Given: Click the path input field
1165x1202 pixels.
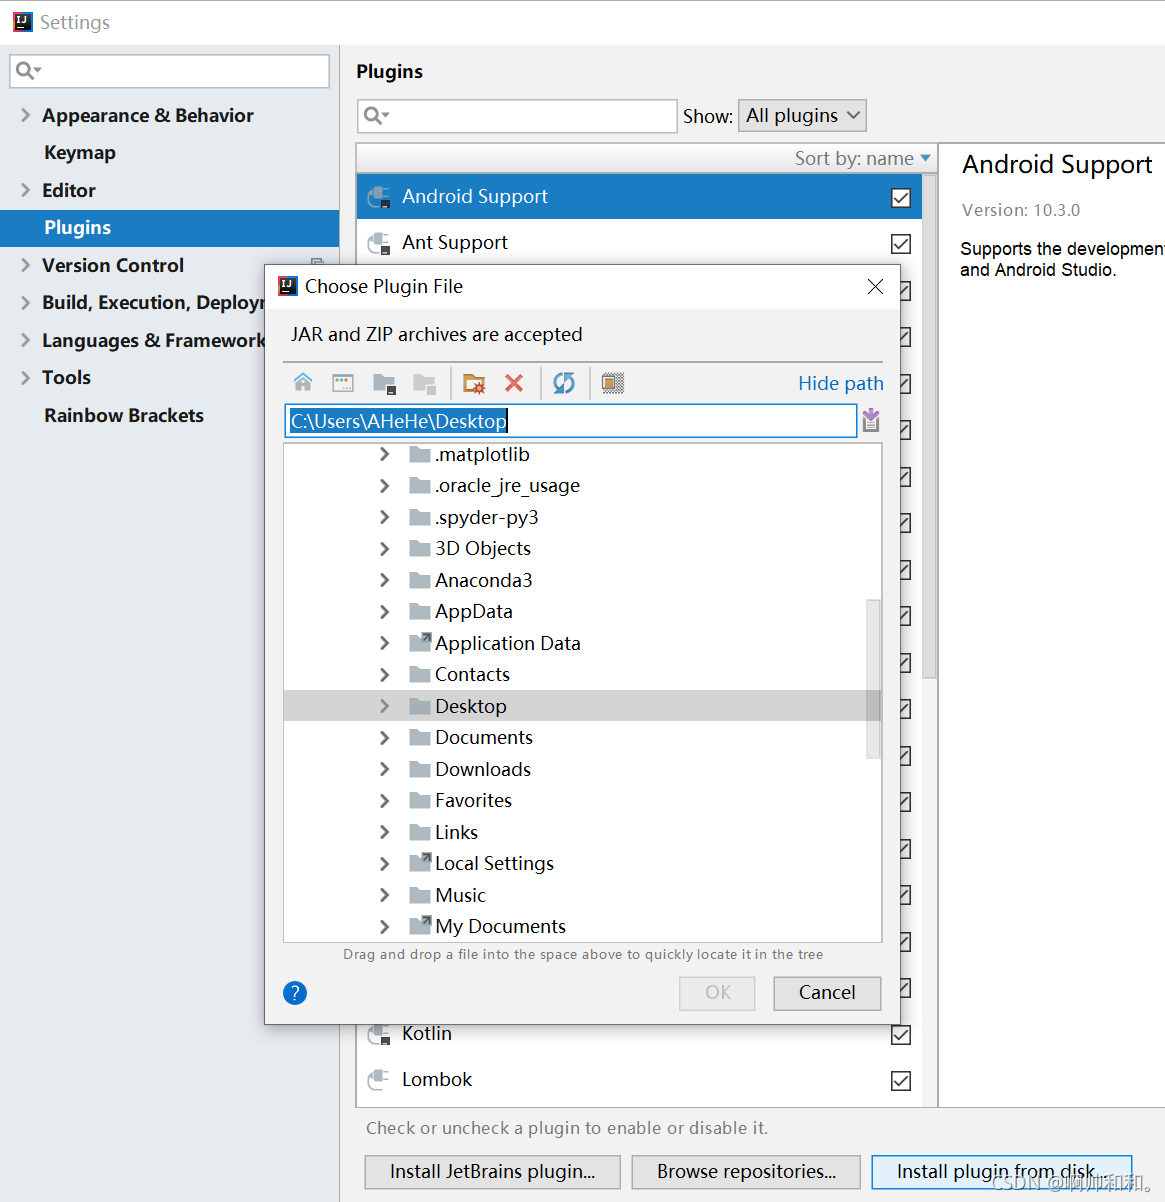Looking at the screenshot, I should tap(571, 421).
